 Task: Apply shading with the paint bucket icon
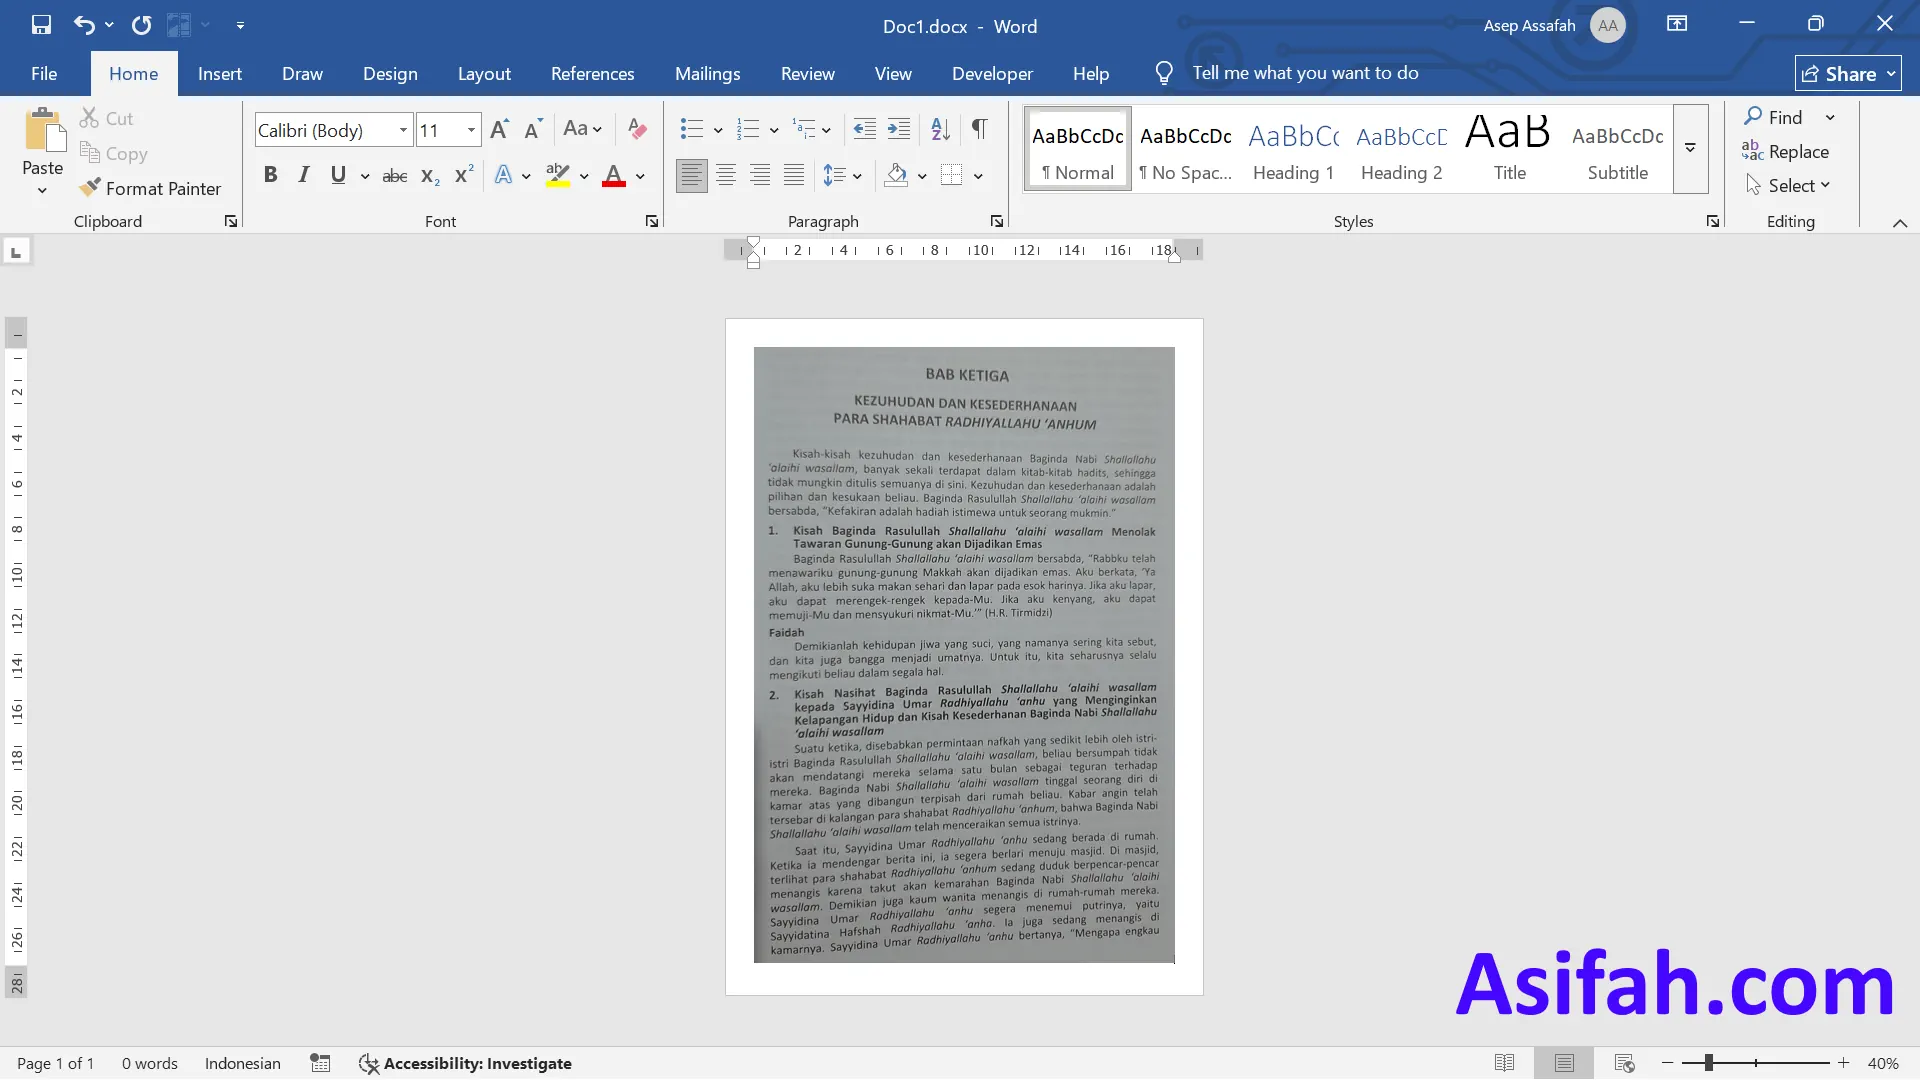(897, 176)
